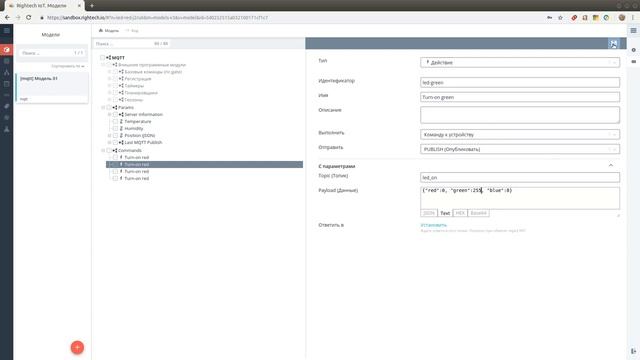Click the Topic field with led_on
This screenshot has width=640, height=360.
(520, 178)
